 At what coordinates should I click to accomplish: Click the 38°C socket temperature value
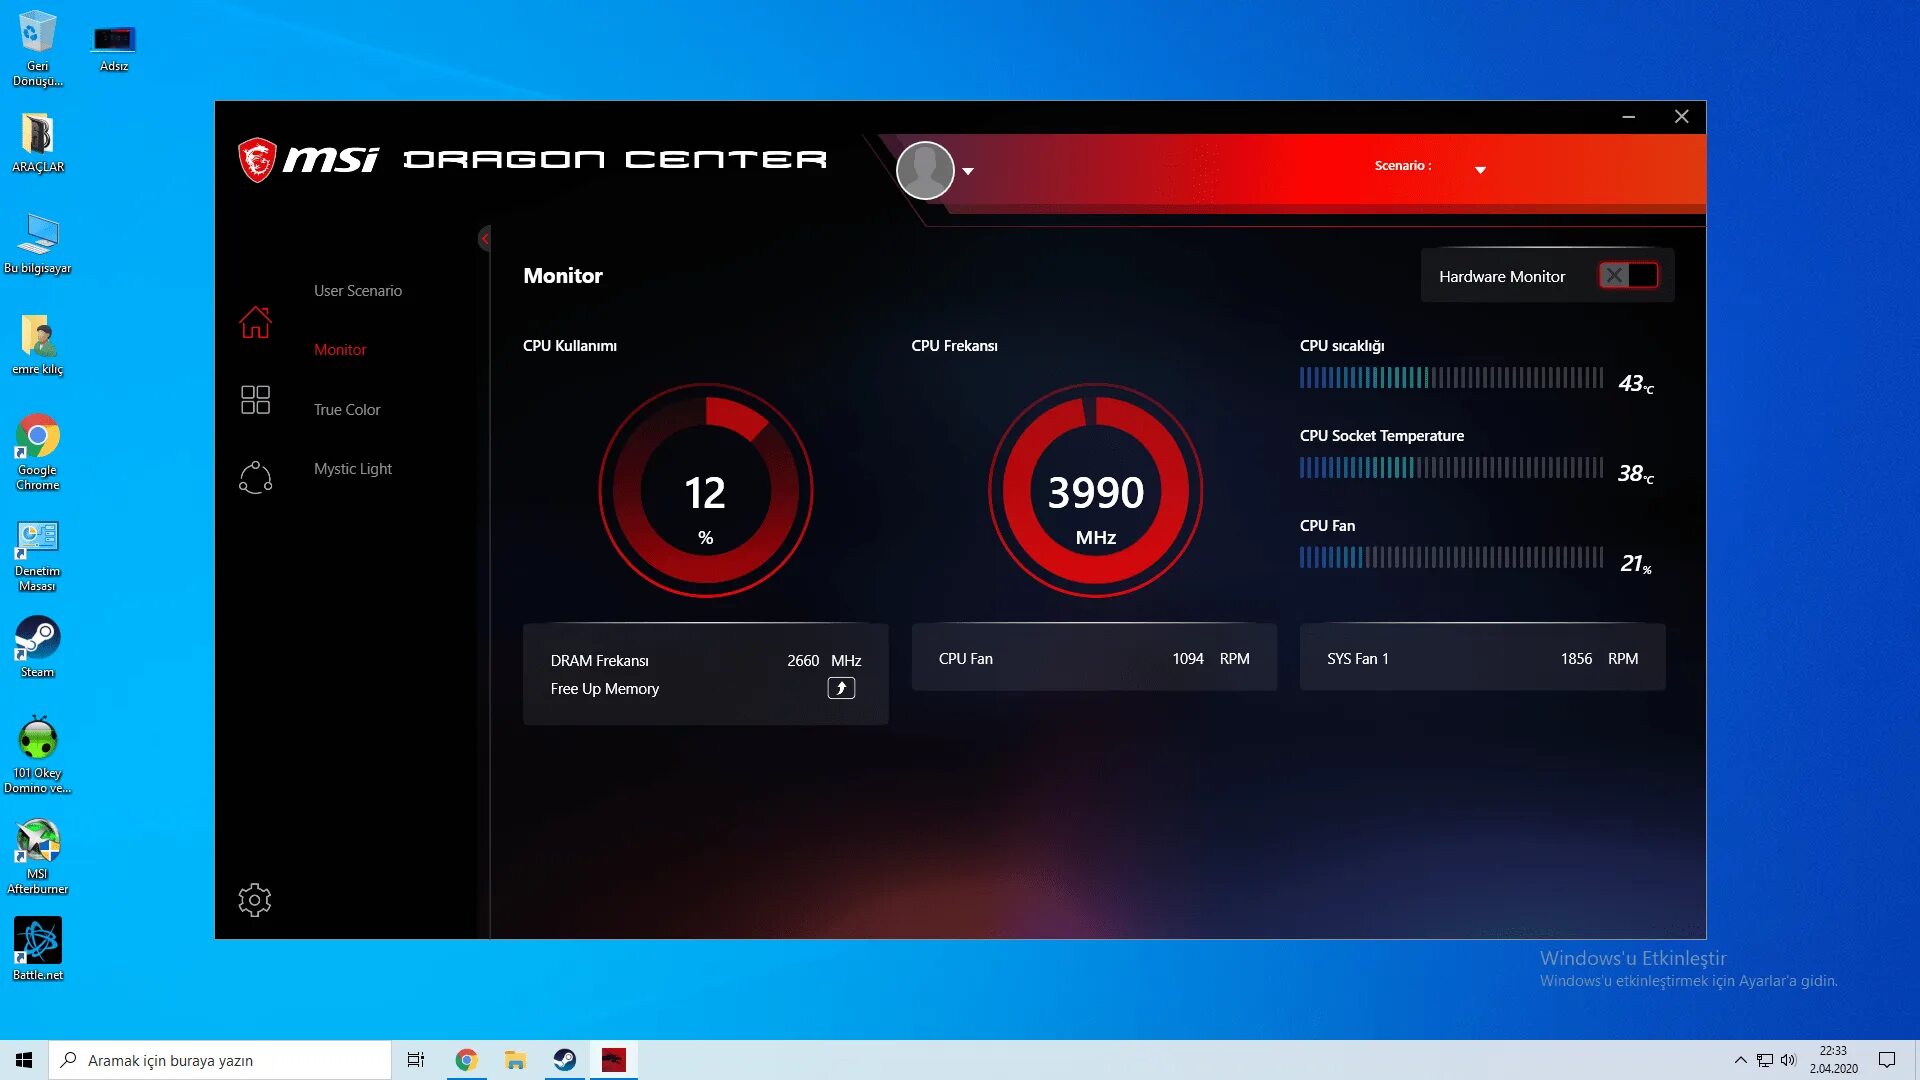pos(1636,474)
